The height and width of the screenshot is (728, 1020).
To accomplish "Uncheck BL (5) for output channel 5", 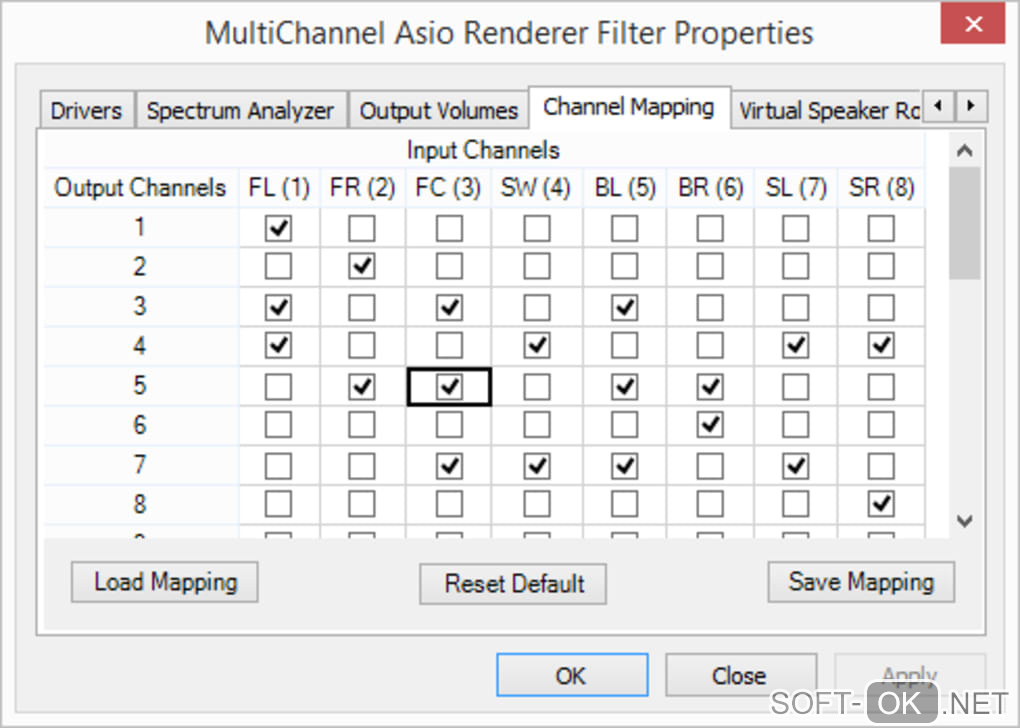I will (624, 387).
